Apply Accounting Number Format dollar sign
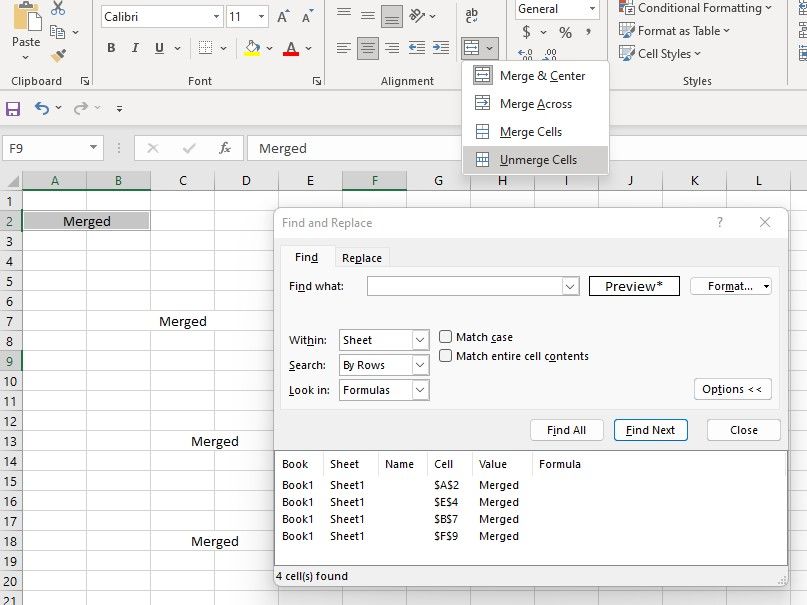The width and height of the screenshot is (807, 605). point(526,32)
